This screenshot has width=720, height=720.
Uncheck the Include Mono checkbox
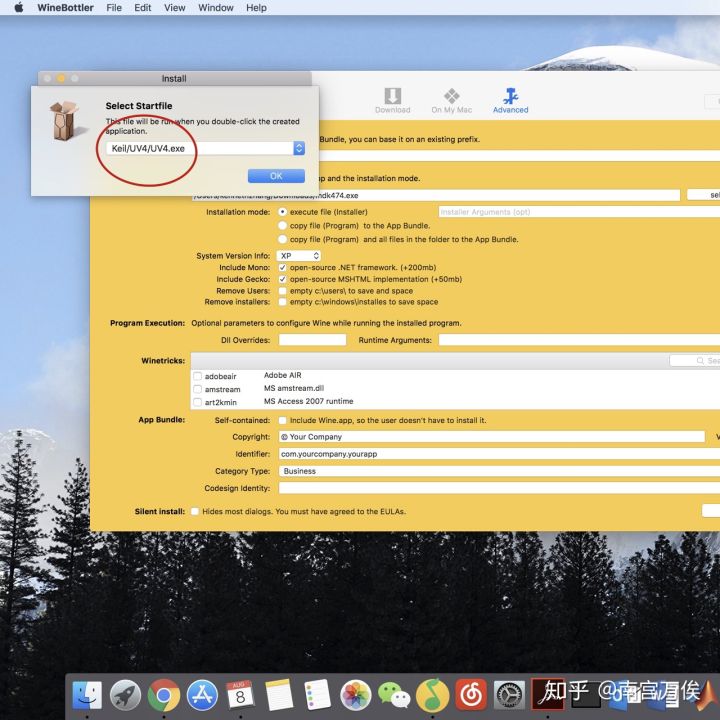click(x=282, y=268)
